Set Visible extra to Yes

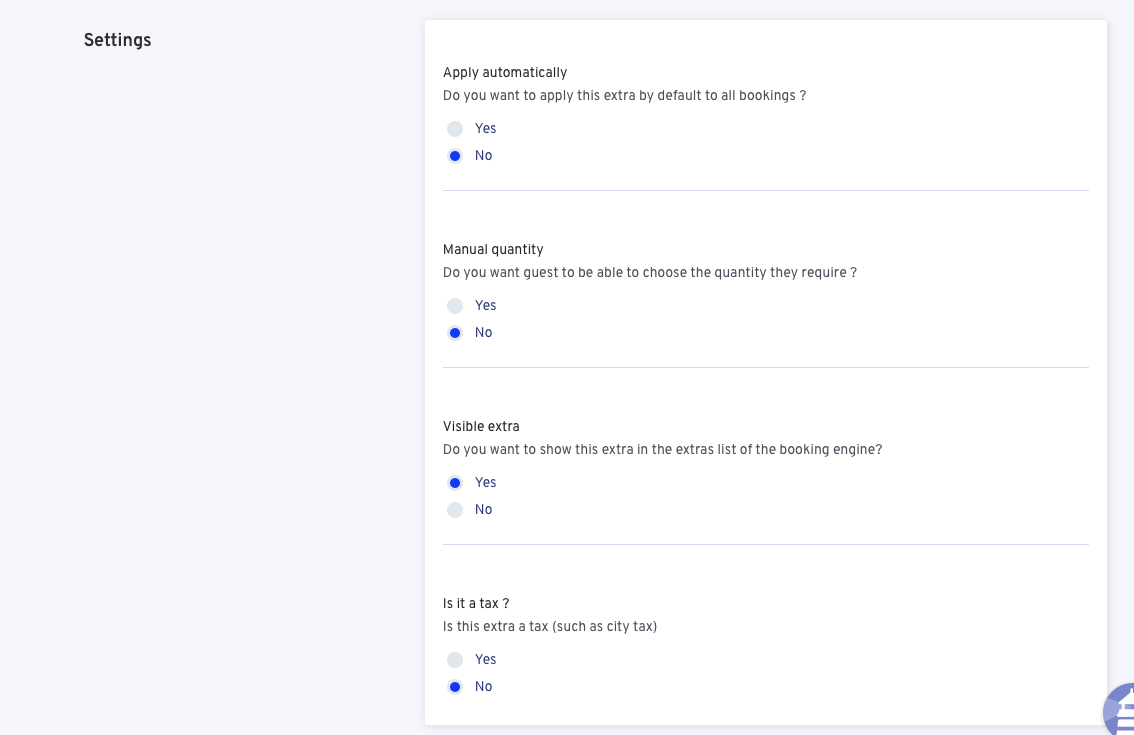[455, 483]
